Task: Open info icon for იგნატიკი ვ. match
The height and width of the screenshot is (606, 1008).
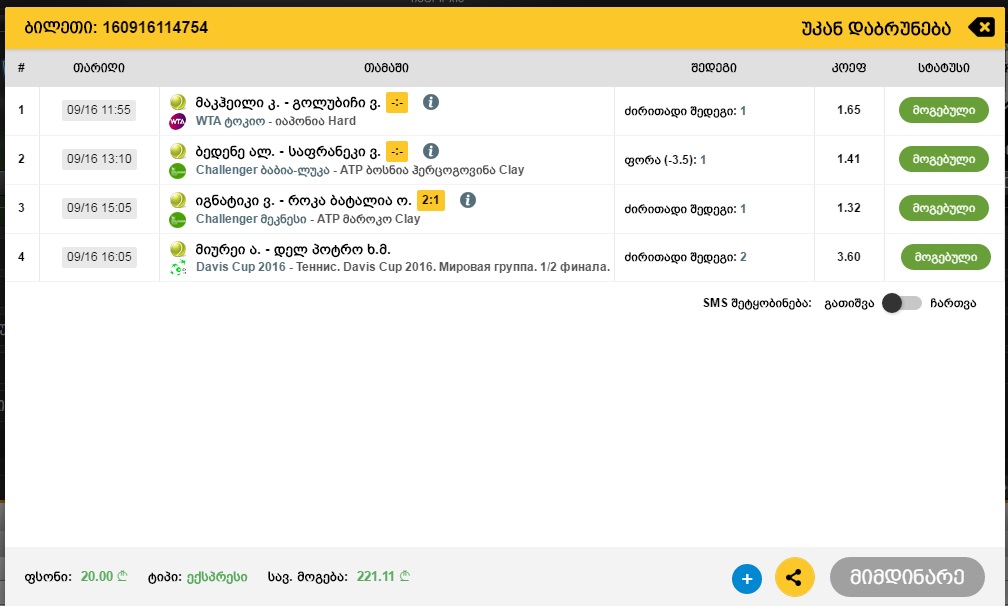Action: tap(468, 200)
